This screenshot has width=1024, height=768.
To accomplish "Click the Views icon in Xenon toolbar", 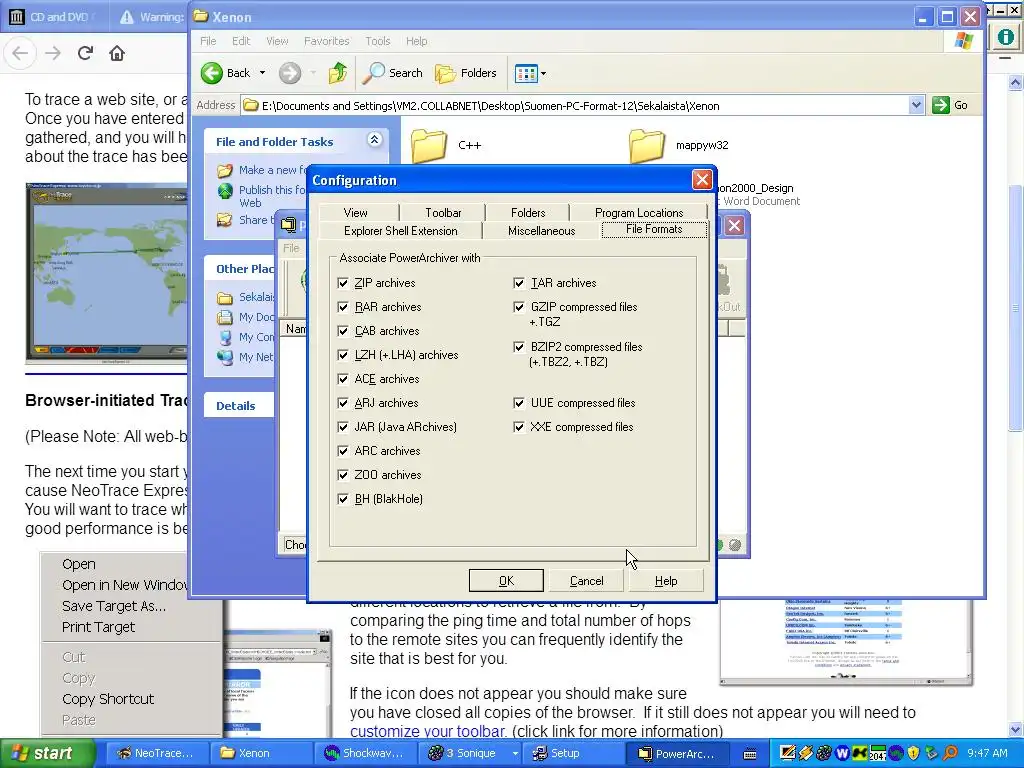I will click(x=526, y=73).
